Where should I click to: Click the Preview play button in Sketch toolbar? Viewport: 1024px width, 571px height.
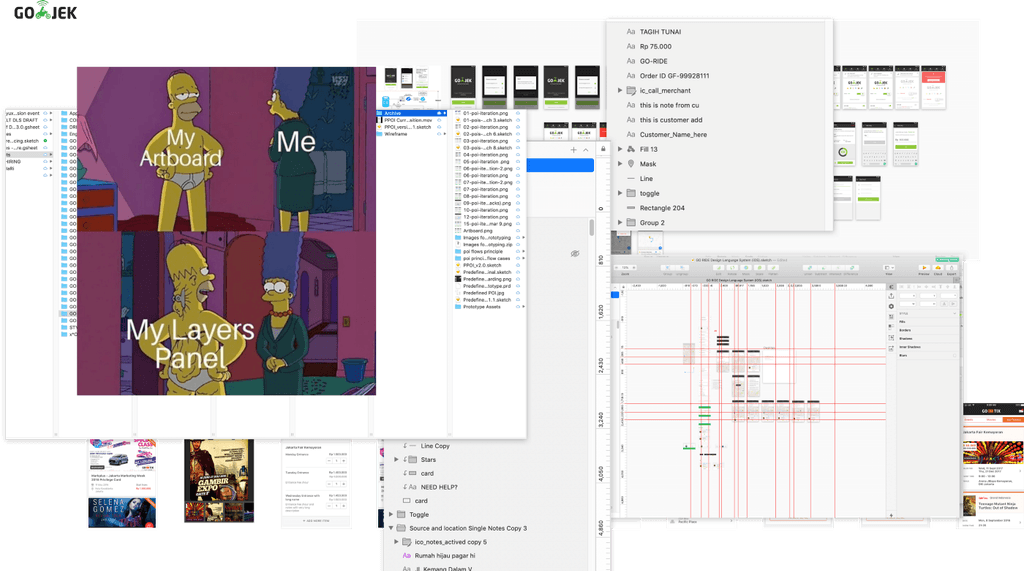pos(924,268)
